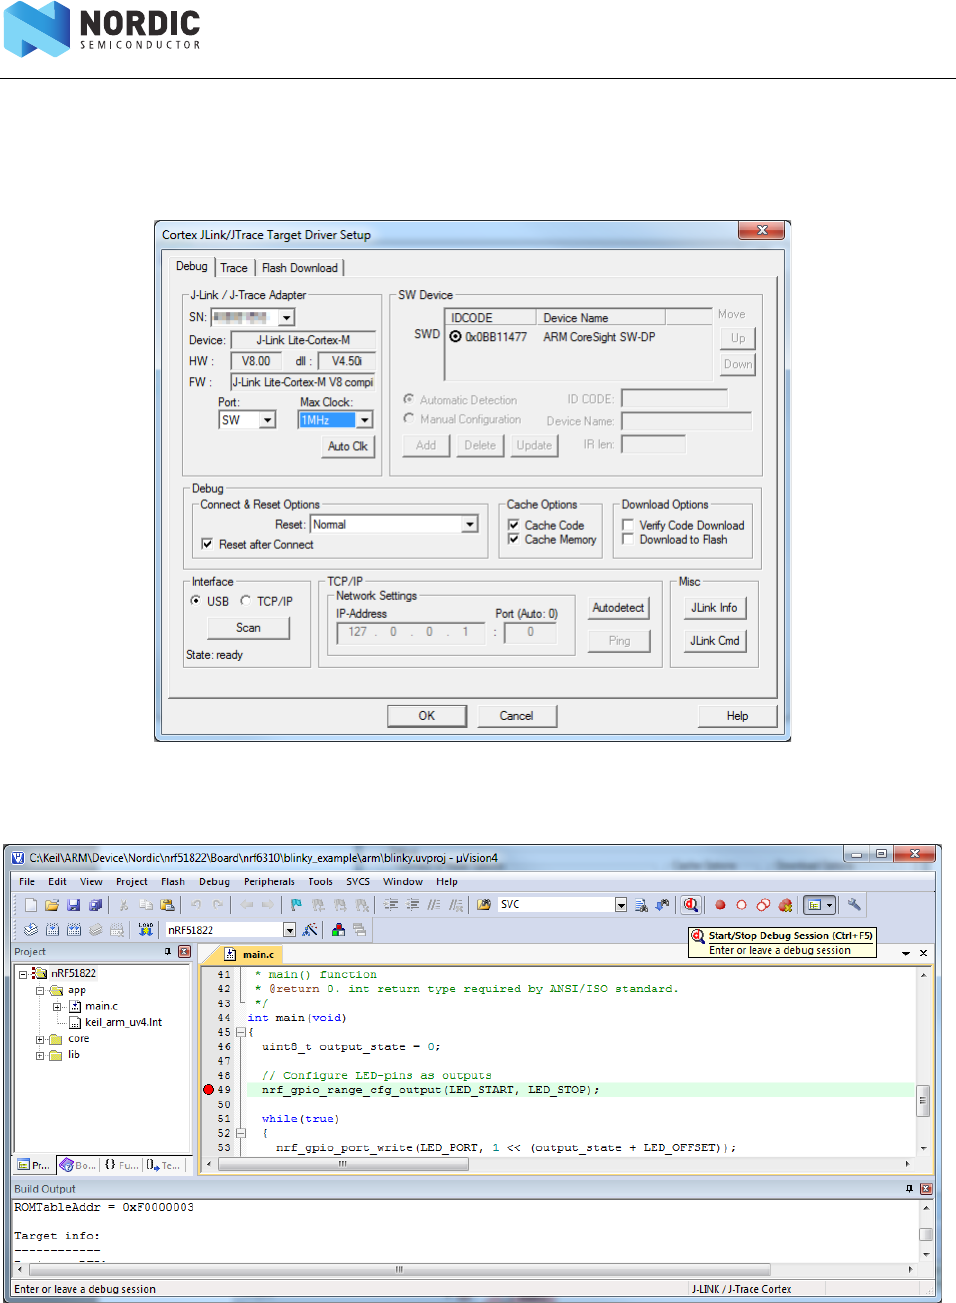Click the JLink Info button
Viewport: 956px width, 1303px height.
(x=714, y=608)
